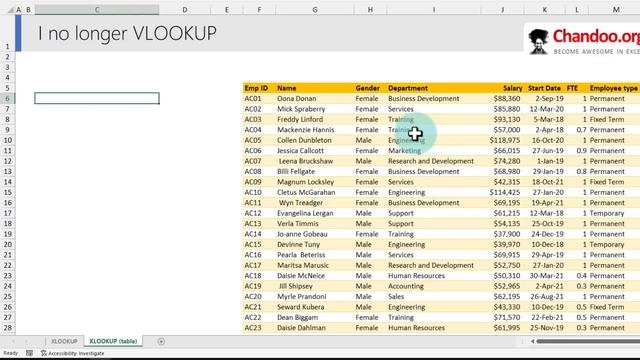Add a new sheet with plus icon

pyautogui.click(x=161, y=342)
